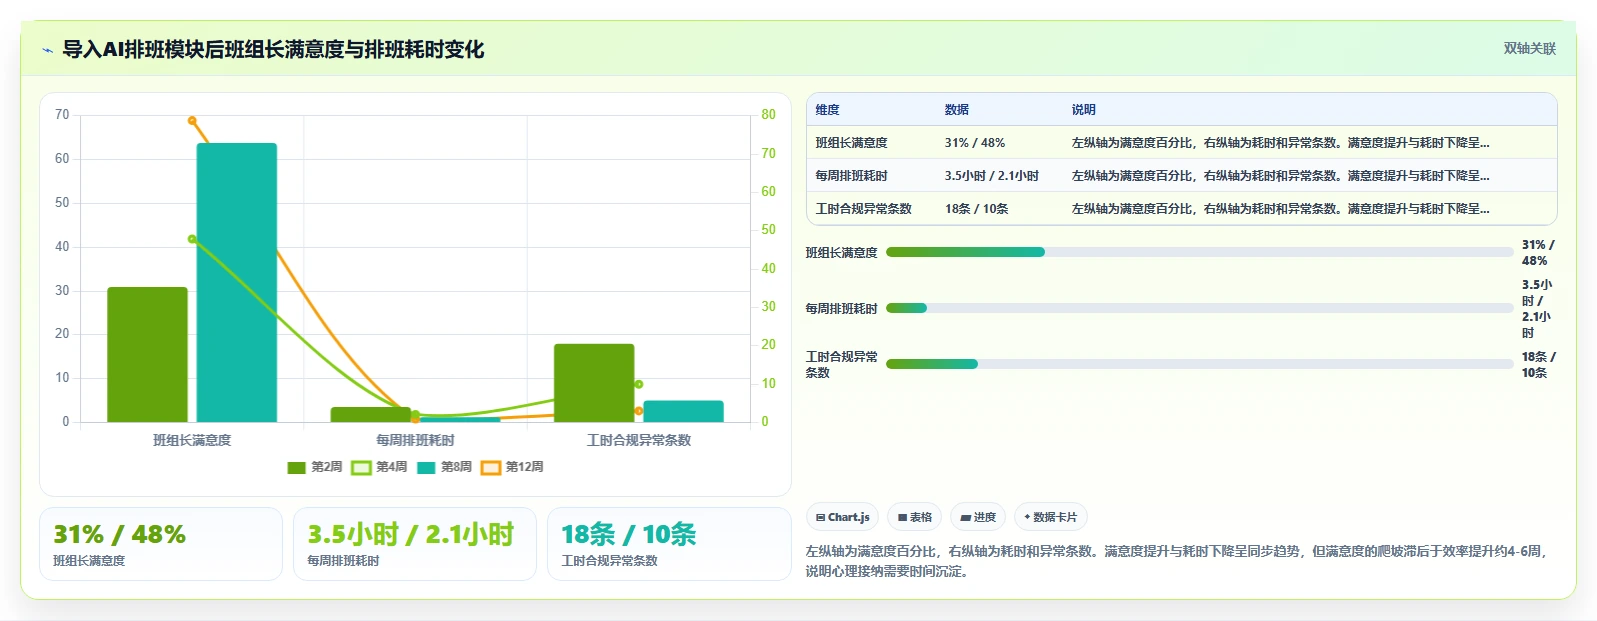The image size is (1597, 621).
Task: Click the green 第4周 line point above 班组长满意度
Action: click(x=192, y=239)
